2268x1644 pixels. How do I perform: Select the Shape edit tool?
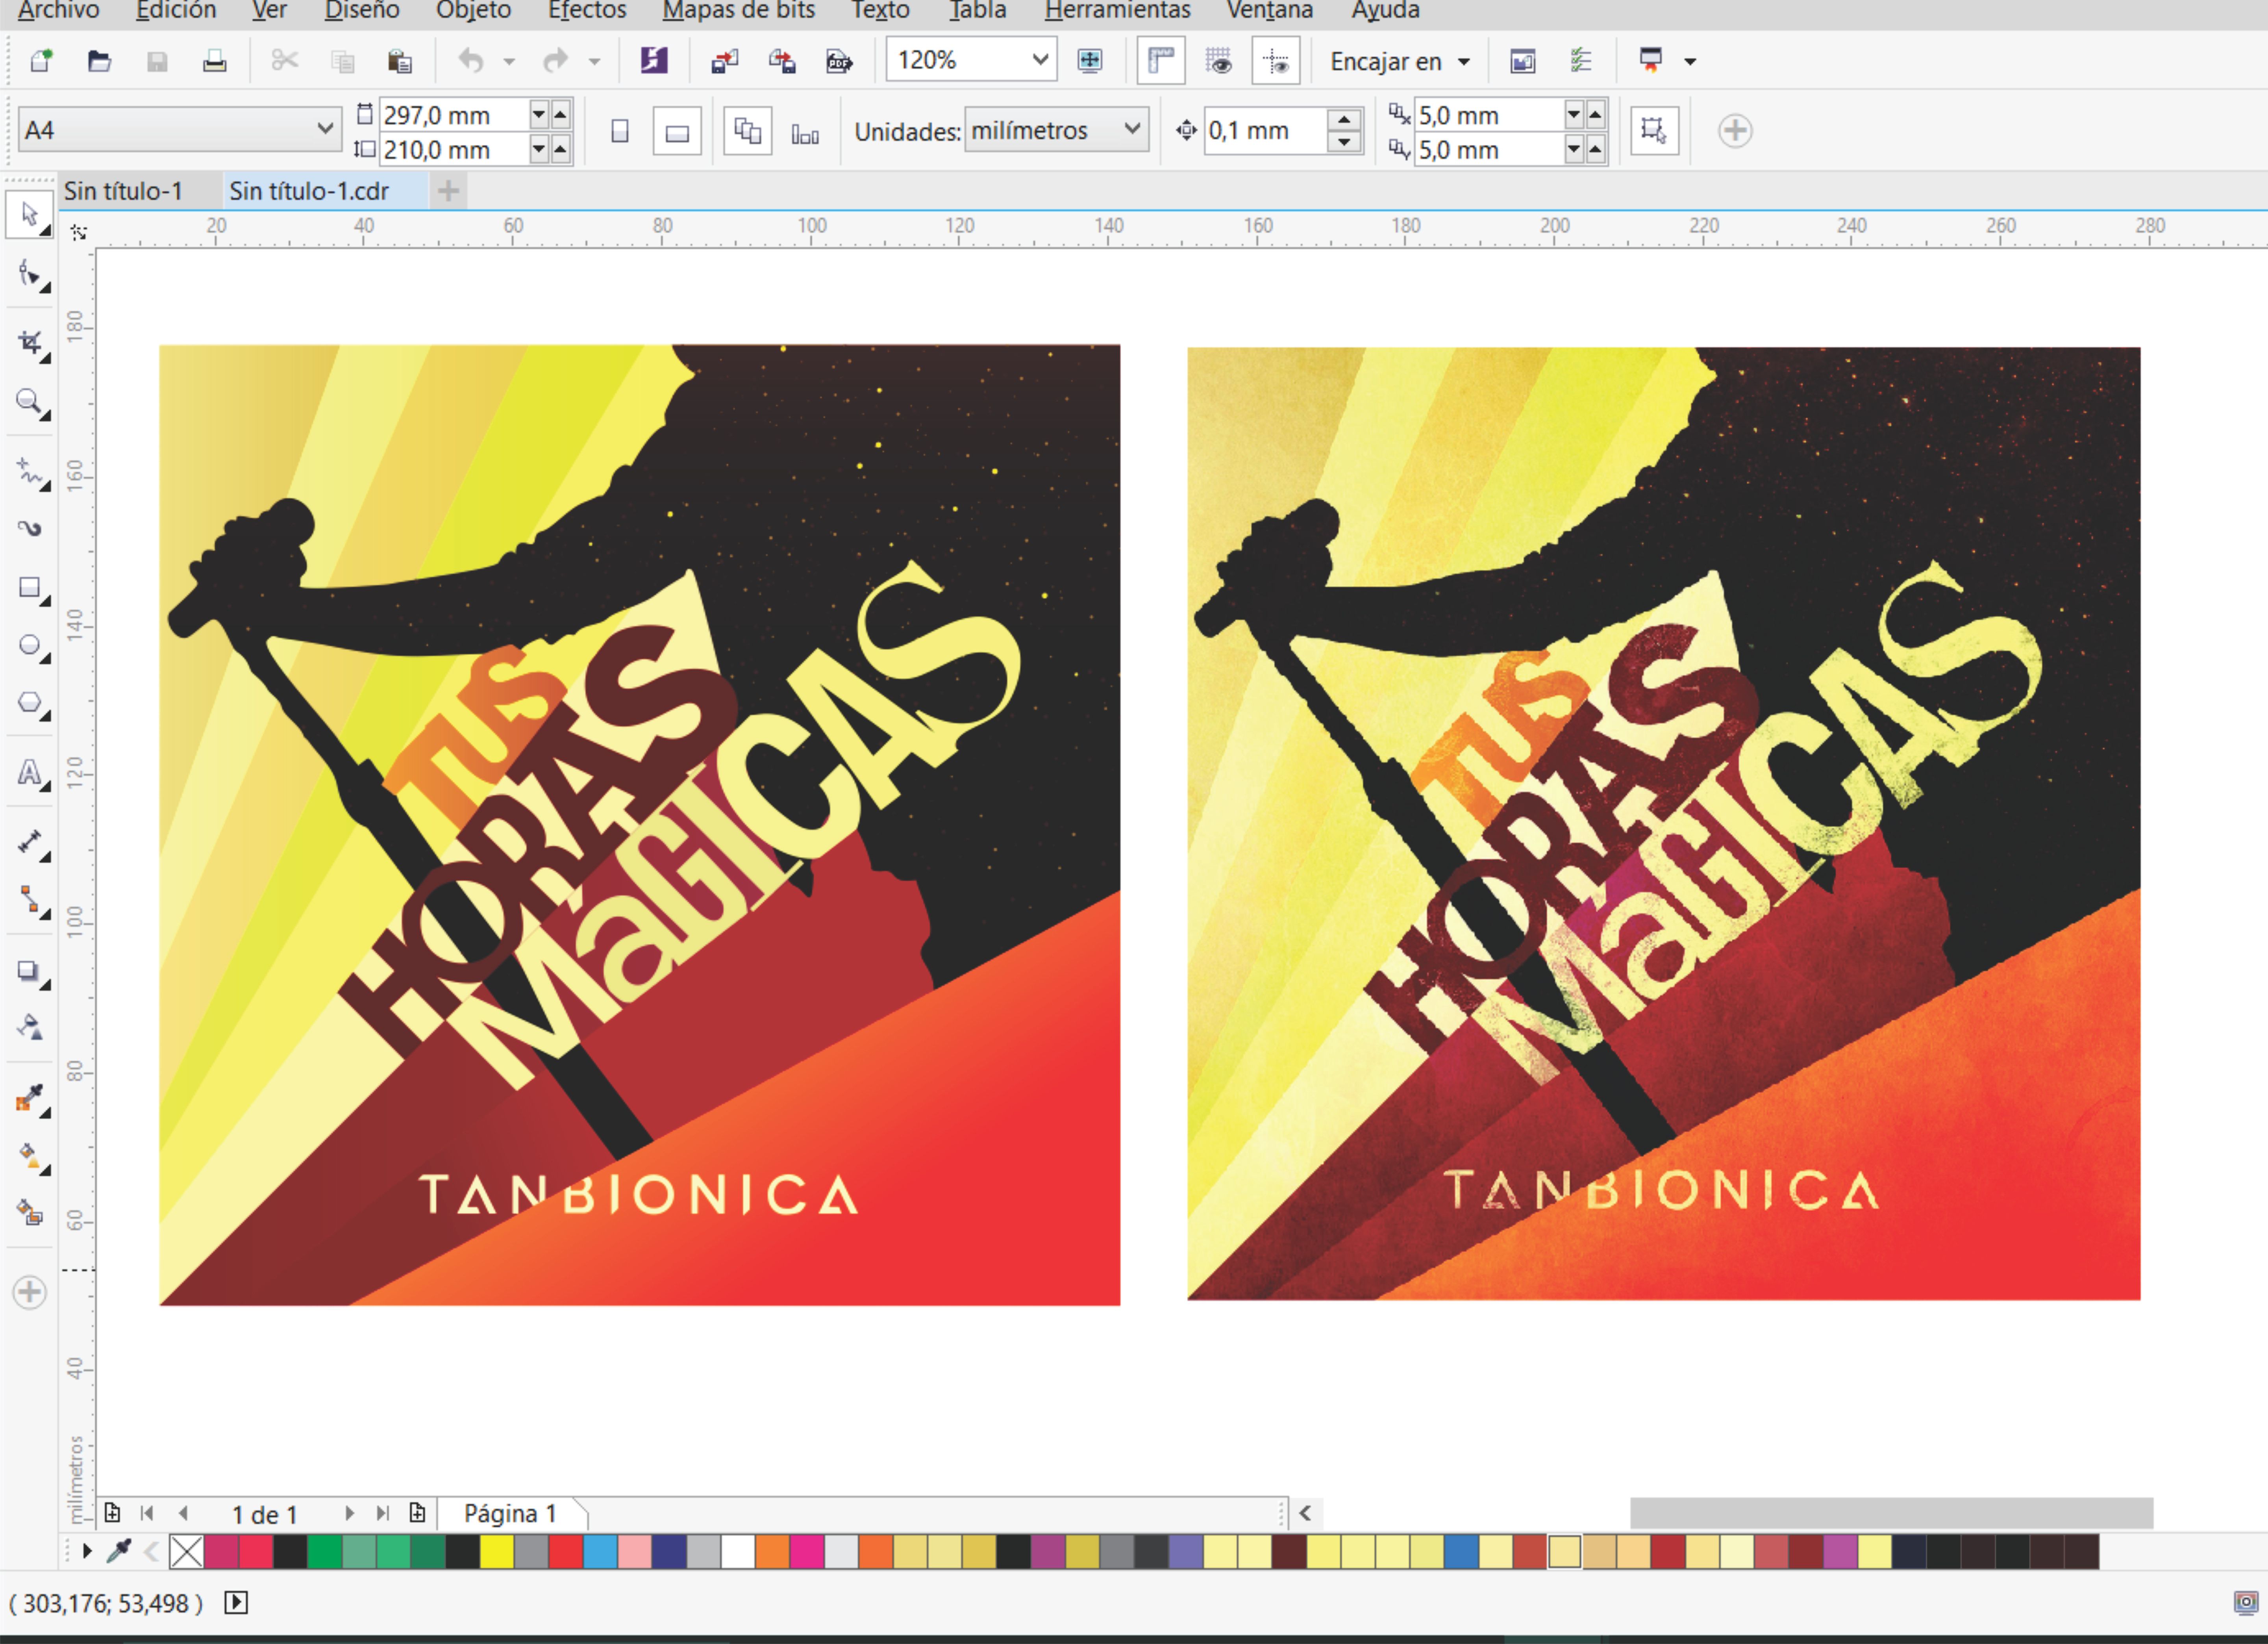click(29, 274)
